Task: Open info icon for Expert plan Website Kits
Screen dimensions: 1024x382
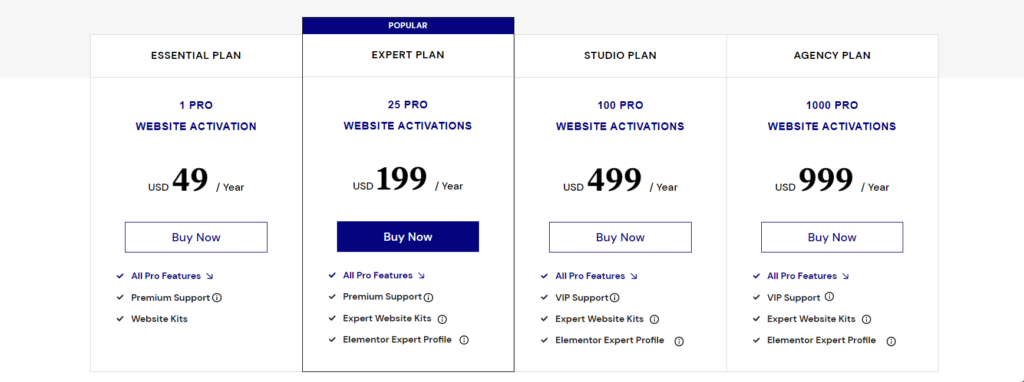Action: point(442,319)
